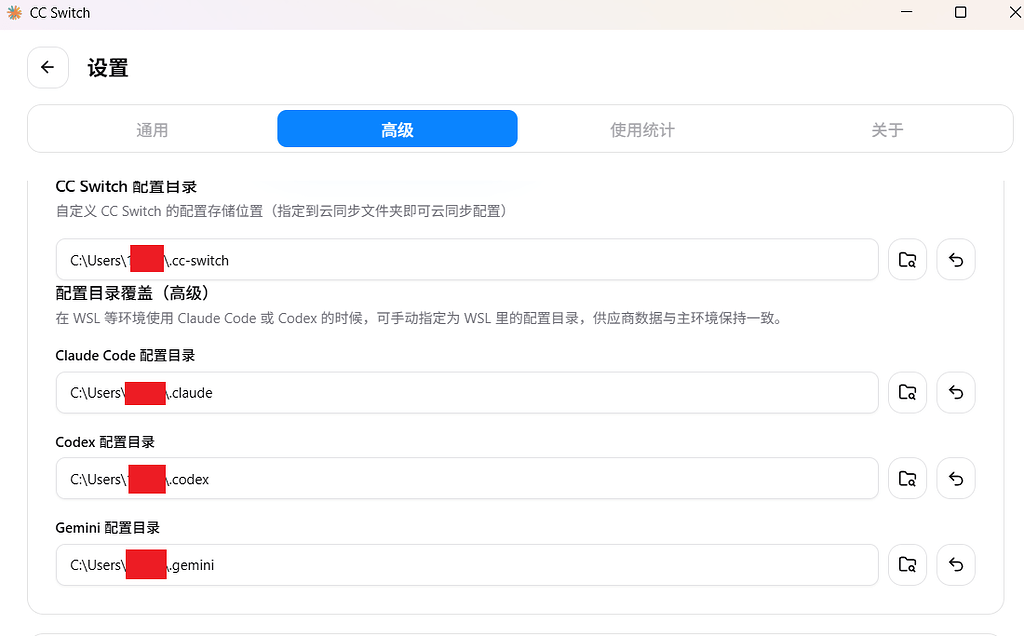
Task: Focus the .cc-switch directory path field
Action: [x=467, y=260]
